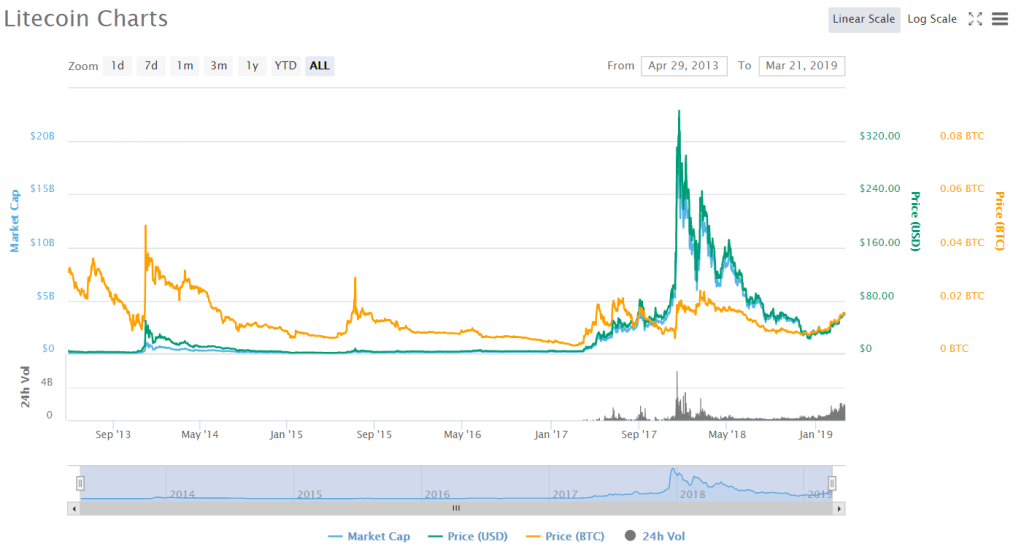Switch to Linear Scale
Viewport: 1024px width, 552px height.
pos(863,19)
